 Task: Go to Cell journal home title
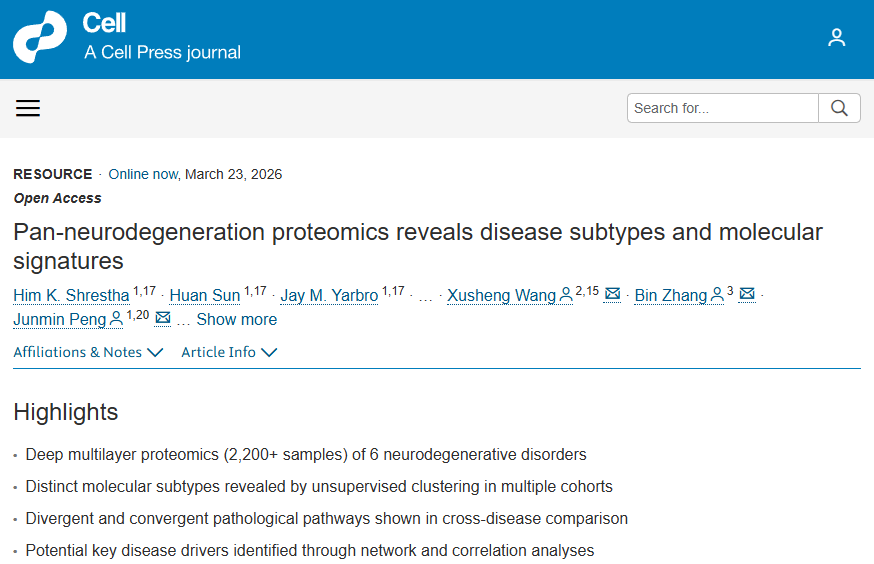point(104,23)
